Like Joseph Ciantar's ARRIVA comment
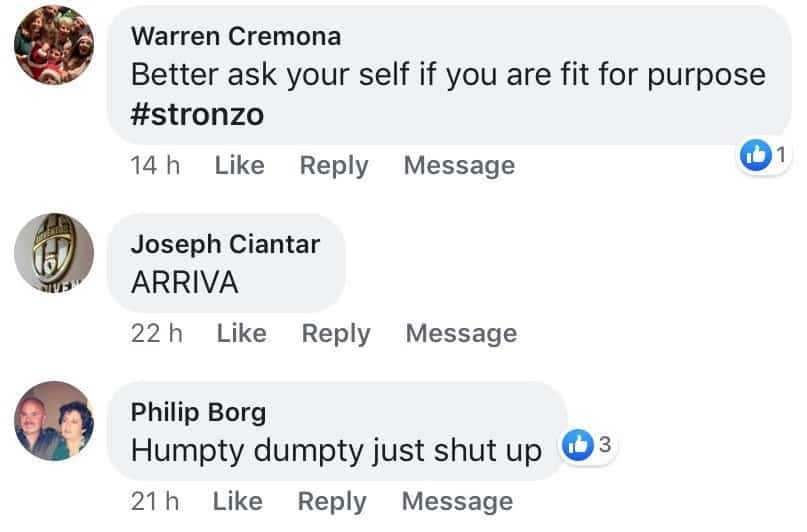The image size is (807, 532). [241, 333]
